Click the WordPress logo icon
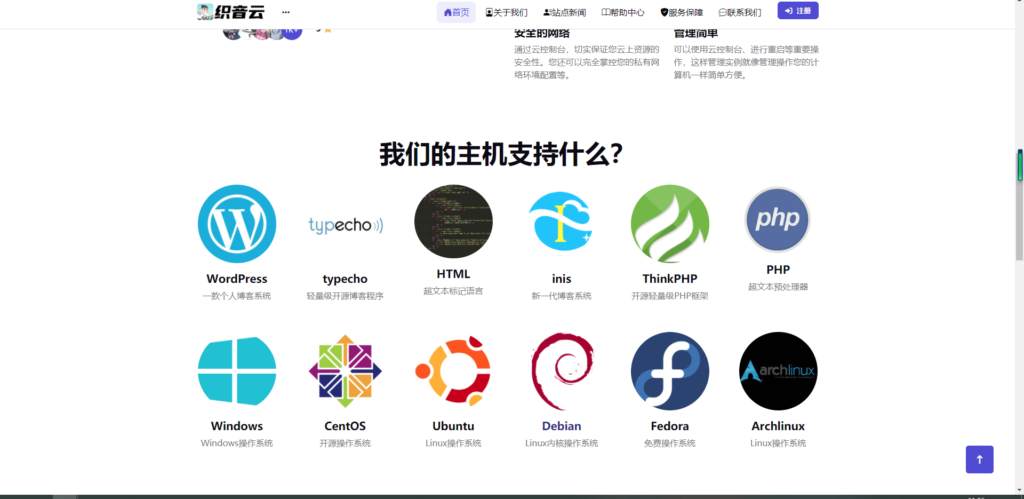The width and height of the screenshot is (1024, 499). click(x=237, y=224)
